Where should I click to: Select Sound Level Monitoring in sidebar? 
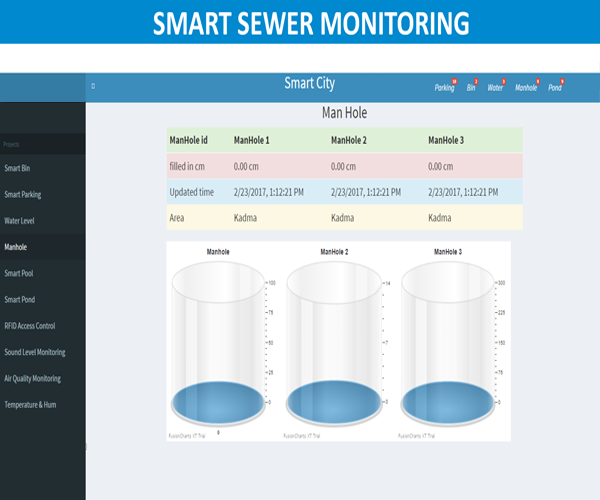[x=35, y=352]
